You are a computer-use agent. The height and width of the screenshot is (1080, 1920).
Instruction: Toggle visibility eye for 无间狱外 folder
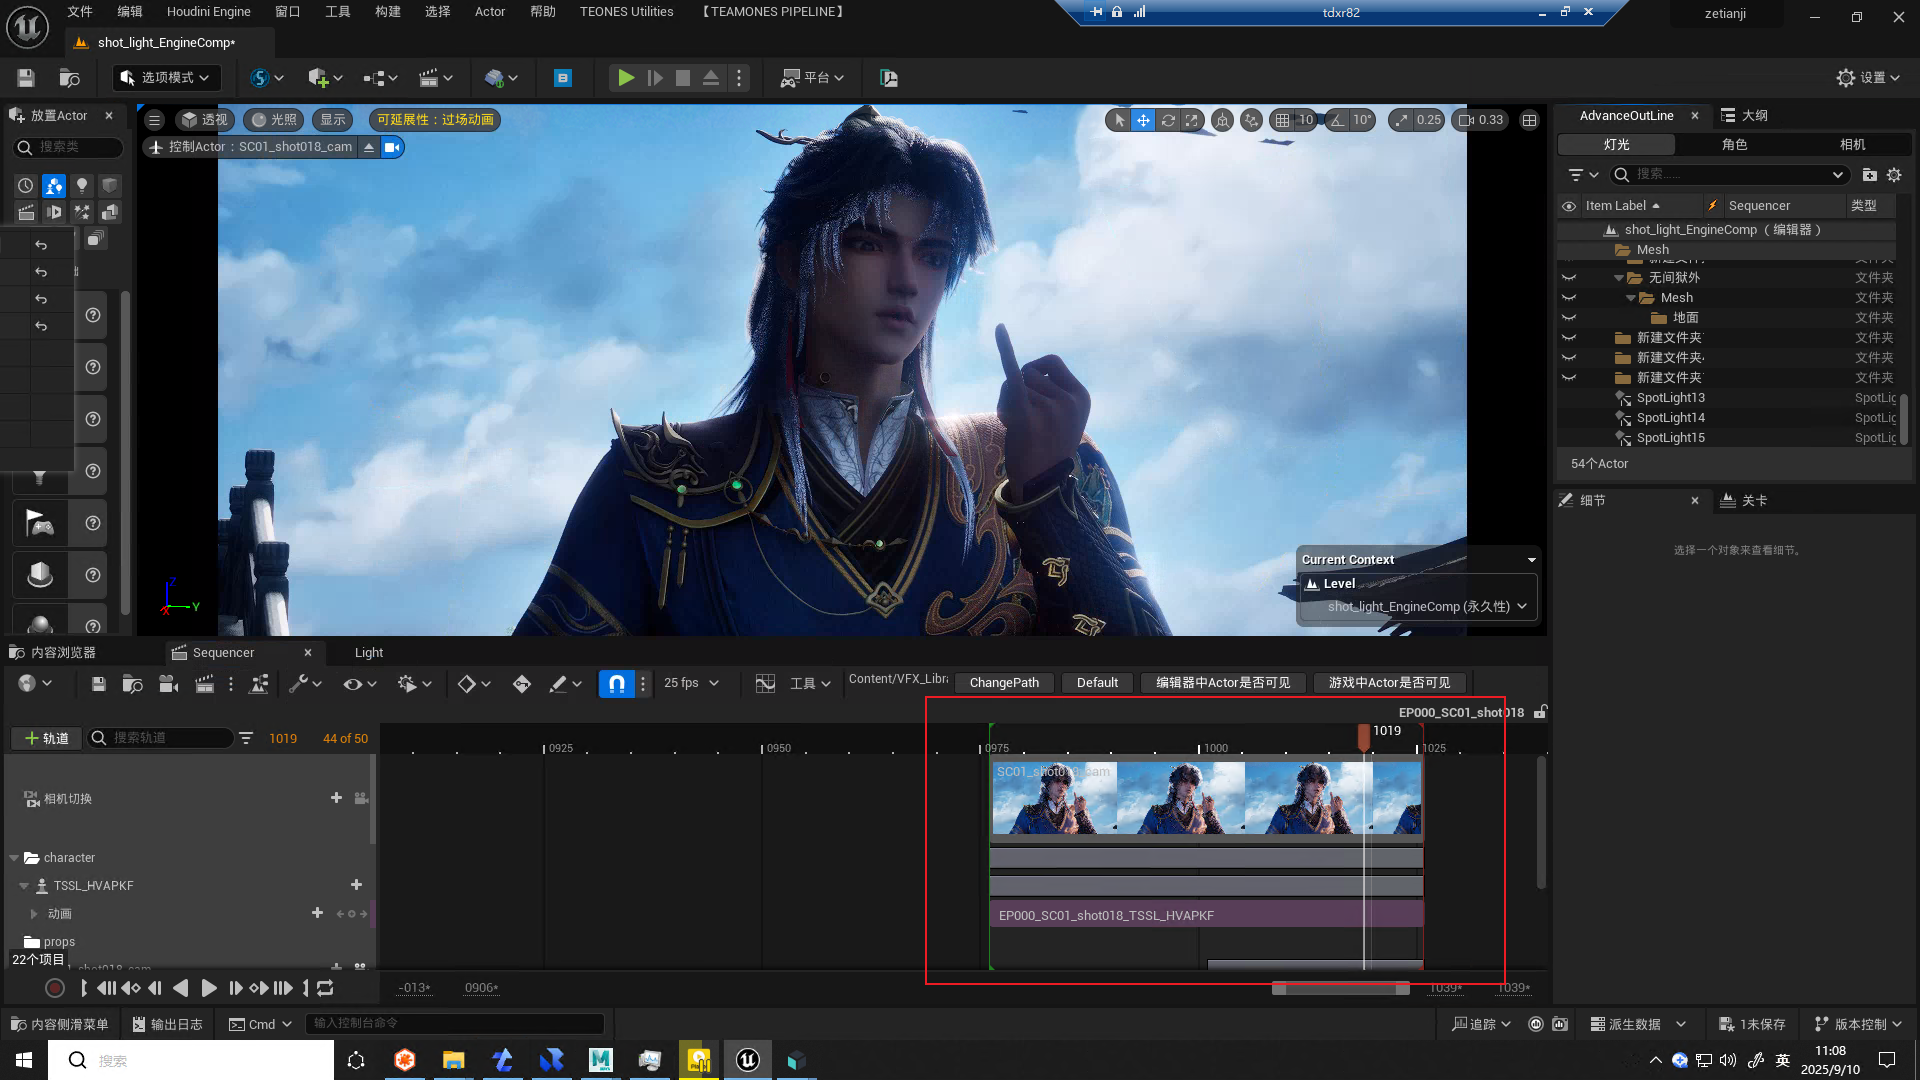[1569, 278]
